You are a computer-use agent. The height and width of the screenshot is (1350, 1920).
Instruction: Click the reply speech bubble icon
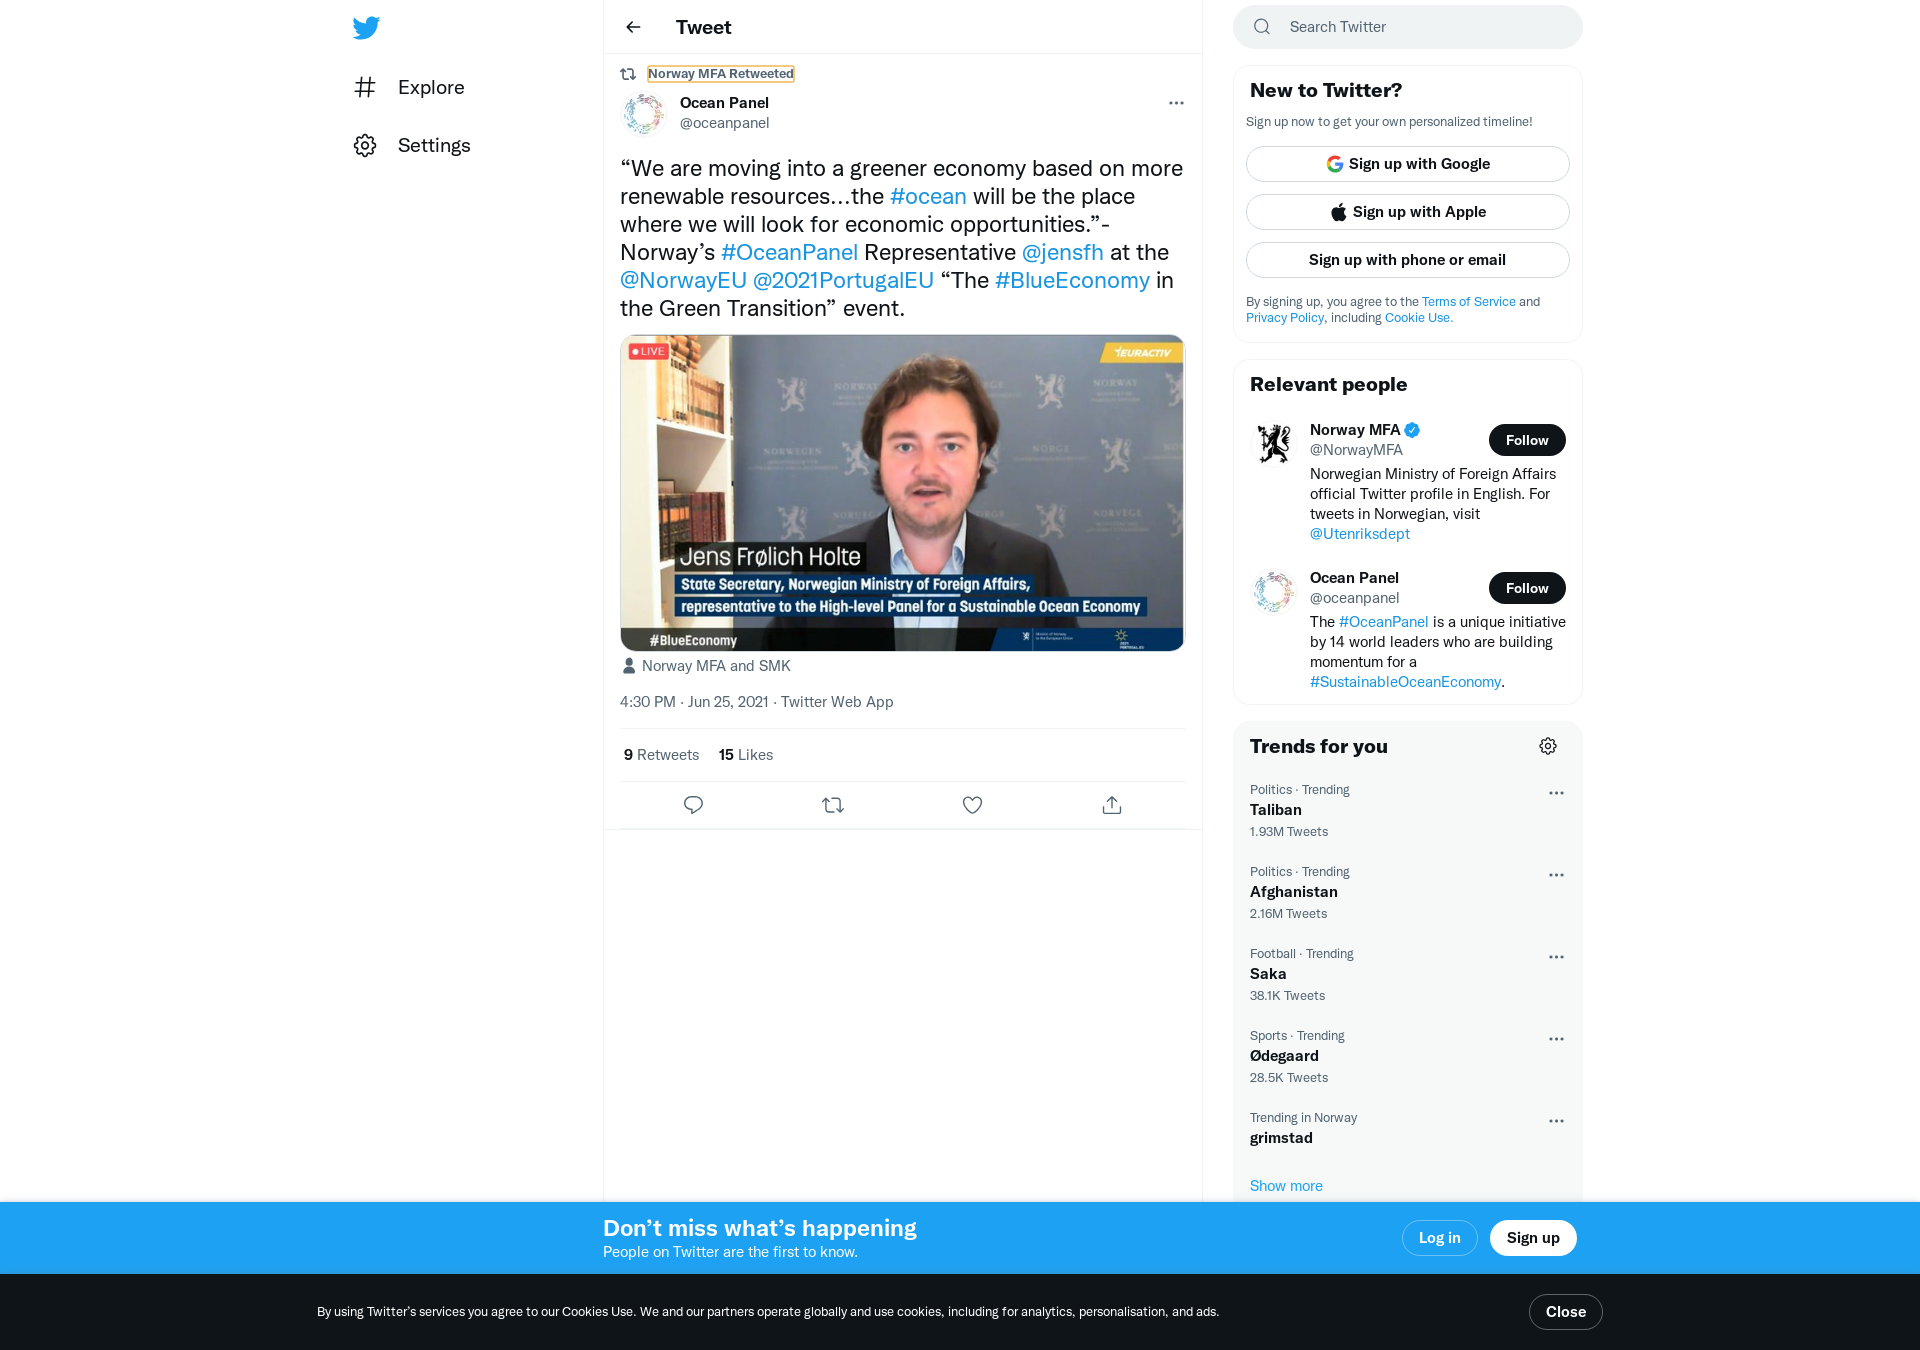click(693, 805)
